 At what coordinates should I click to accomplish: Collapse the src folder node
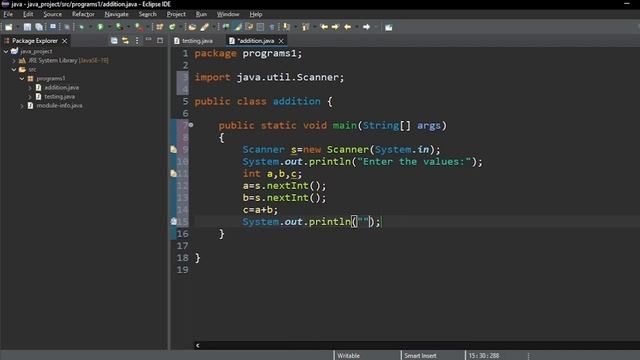point(14,69)
